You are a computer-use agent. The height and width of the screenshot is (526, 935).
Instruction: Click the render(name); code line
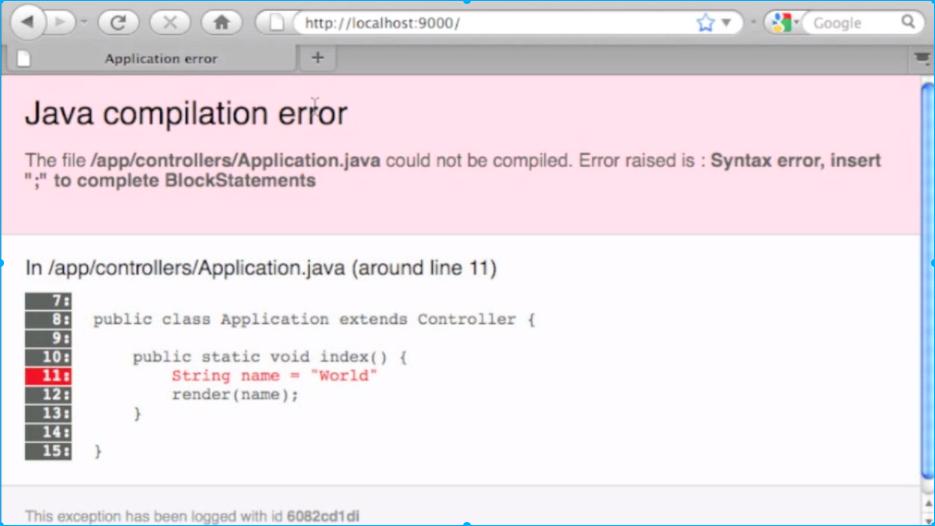[x=235, y=395]
